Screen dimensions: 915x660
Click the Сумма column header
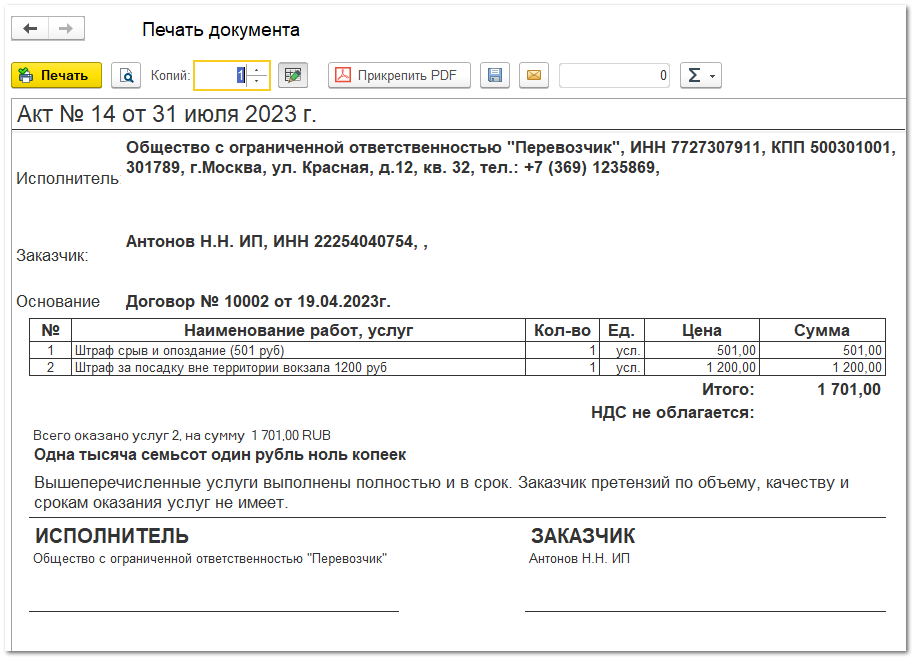tap(821, 330)
